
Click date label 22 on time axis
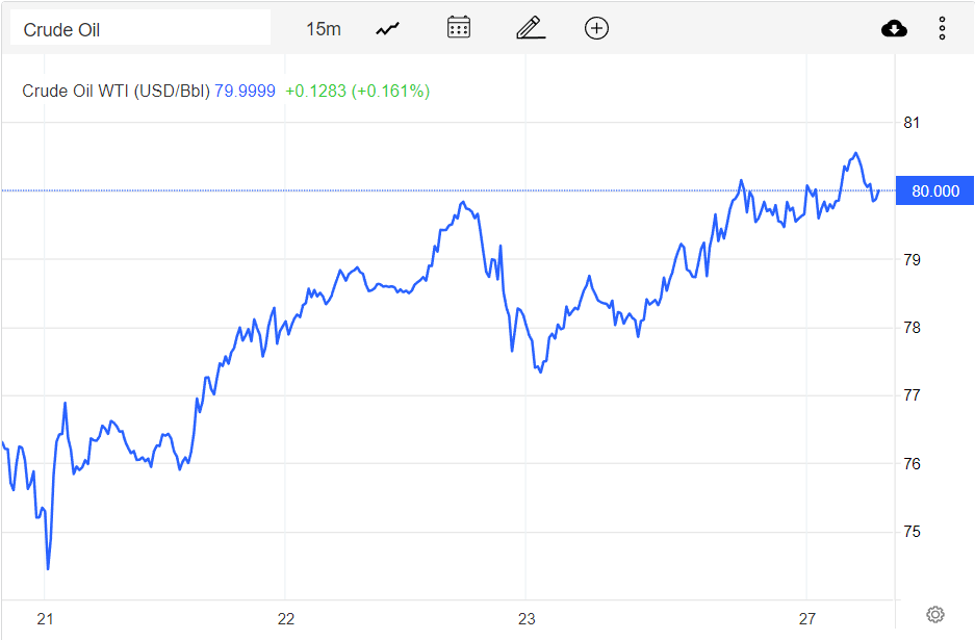pos(286,617)
